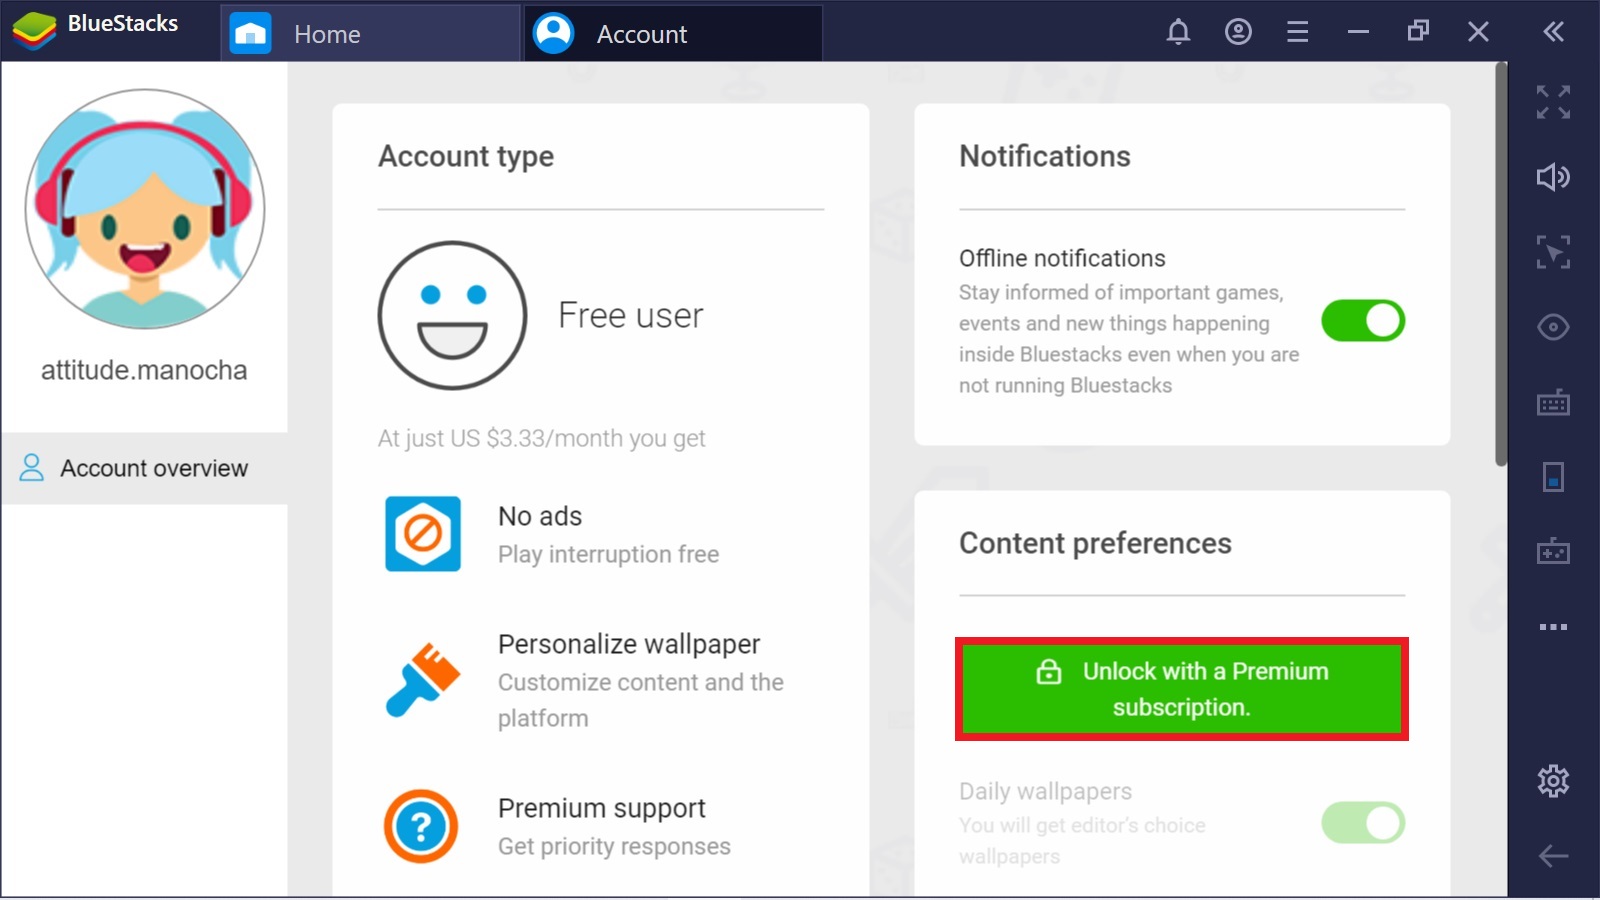Click the lock icon on the Unlock button

(x=1049, y=671)
